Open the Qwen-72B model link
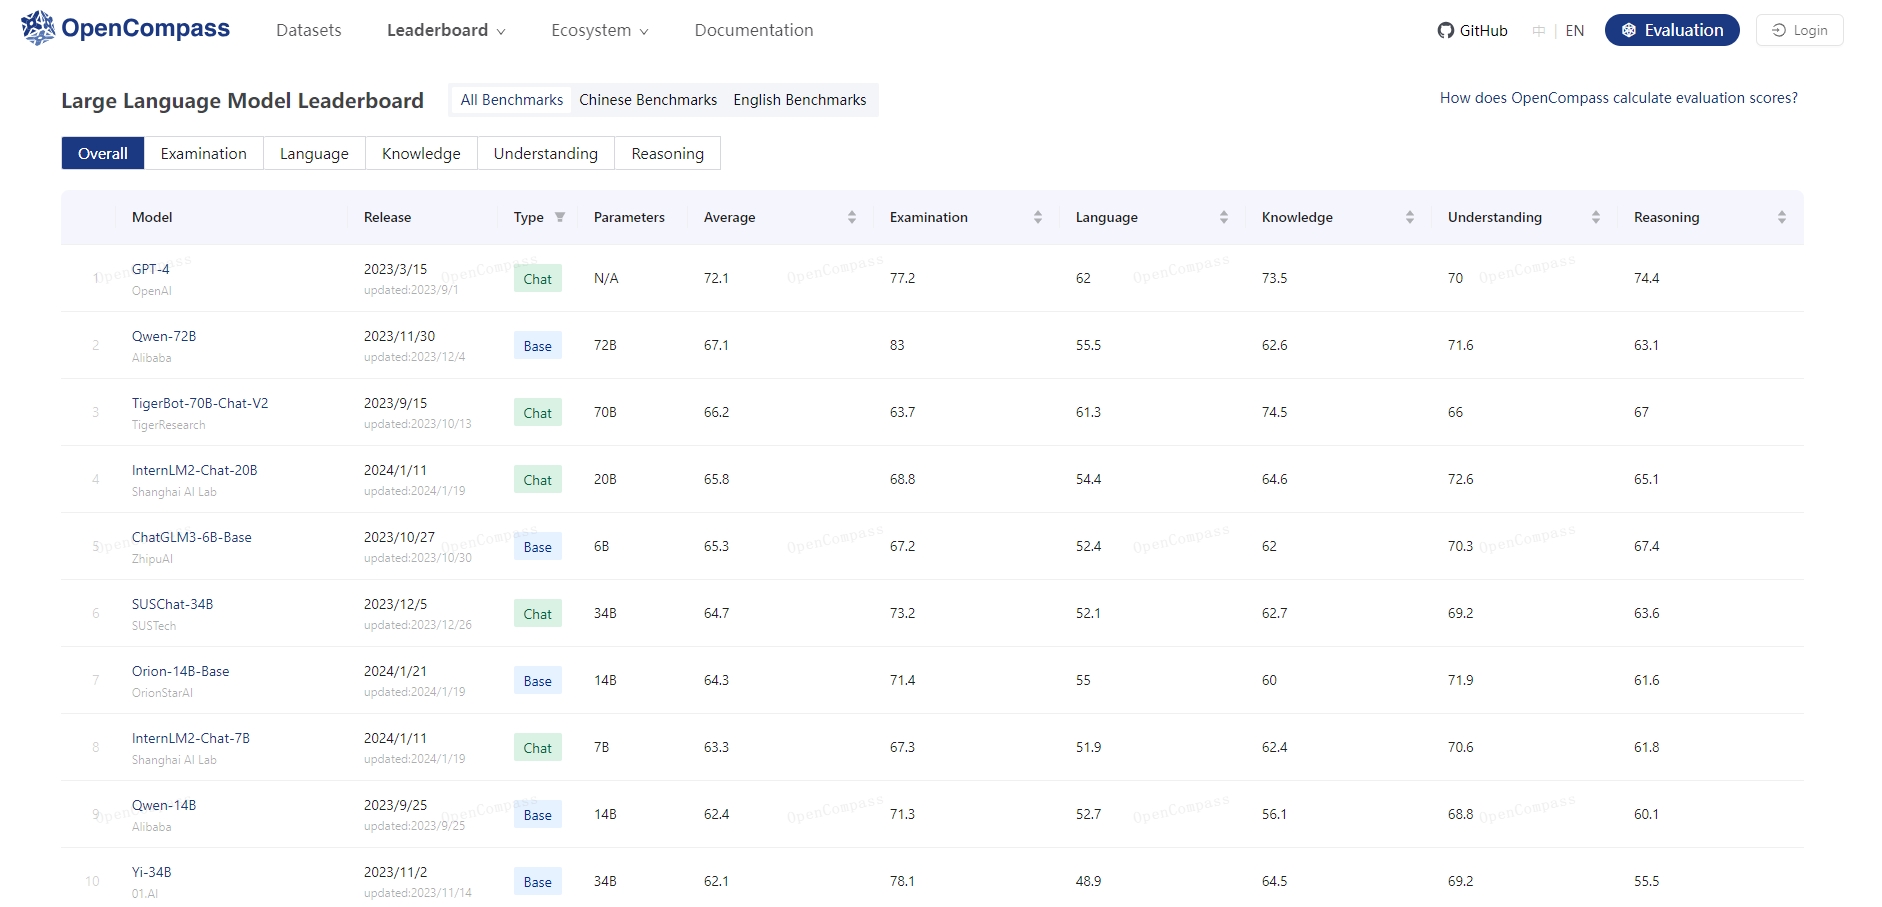 click(x=164, y=336)
